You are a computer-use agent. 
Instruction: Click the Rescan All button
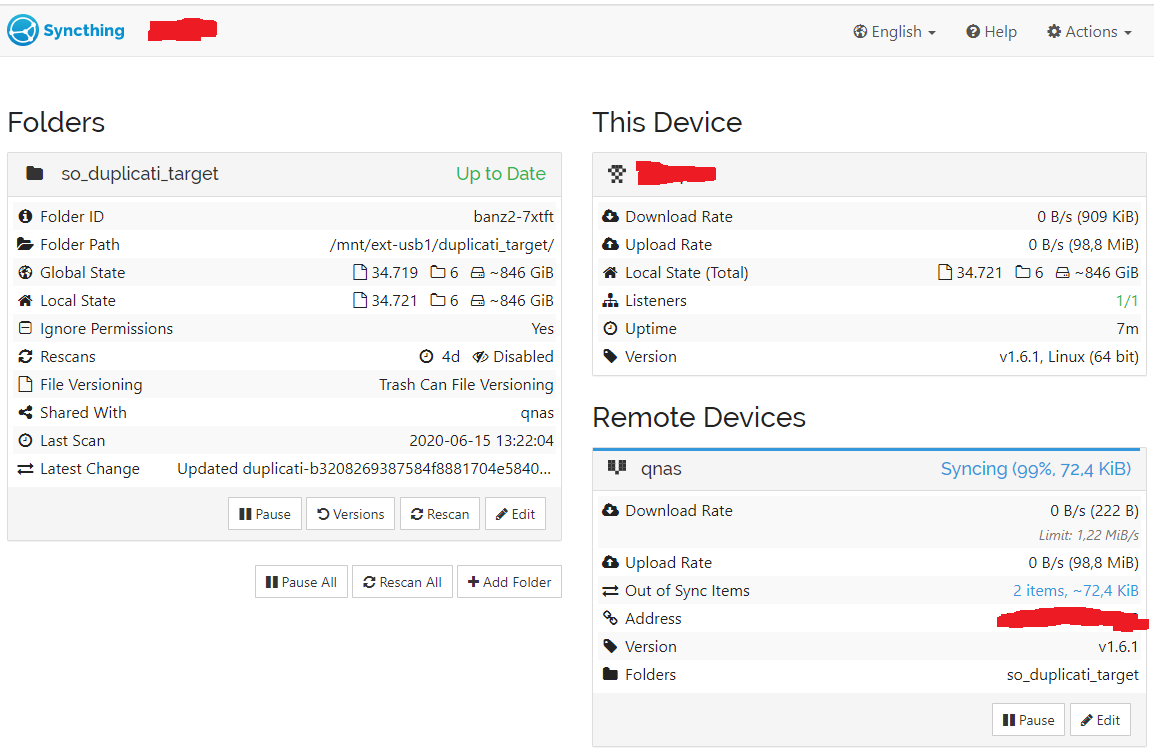[403, 582]
